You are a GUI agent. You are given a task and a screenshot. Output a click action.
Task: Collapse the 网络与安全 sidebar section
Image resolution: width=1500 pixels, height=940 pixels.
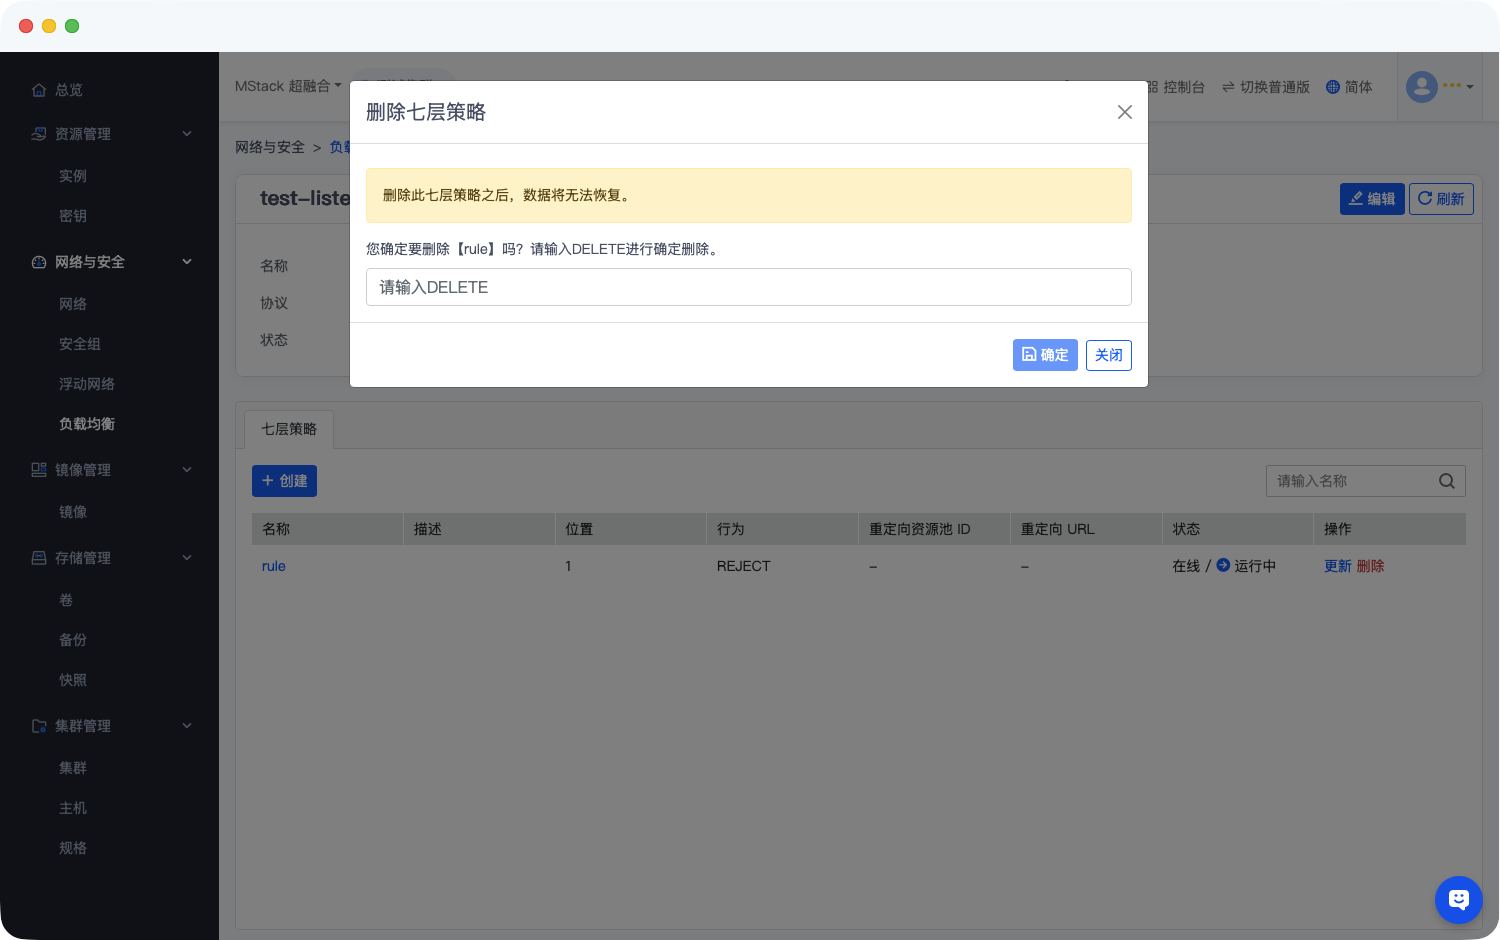click(x=186, y=262)
